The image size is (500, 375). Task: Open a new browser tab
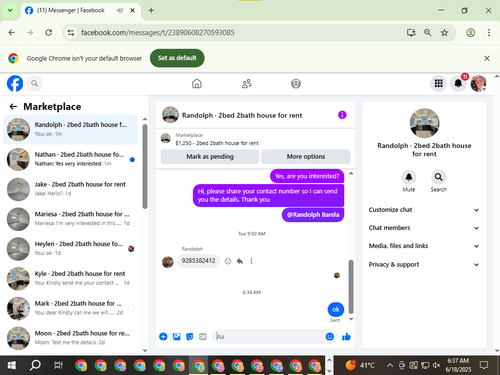(151, 10)
